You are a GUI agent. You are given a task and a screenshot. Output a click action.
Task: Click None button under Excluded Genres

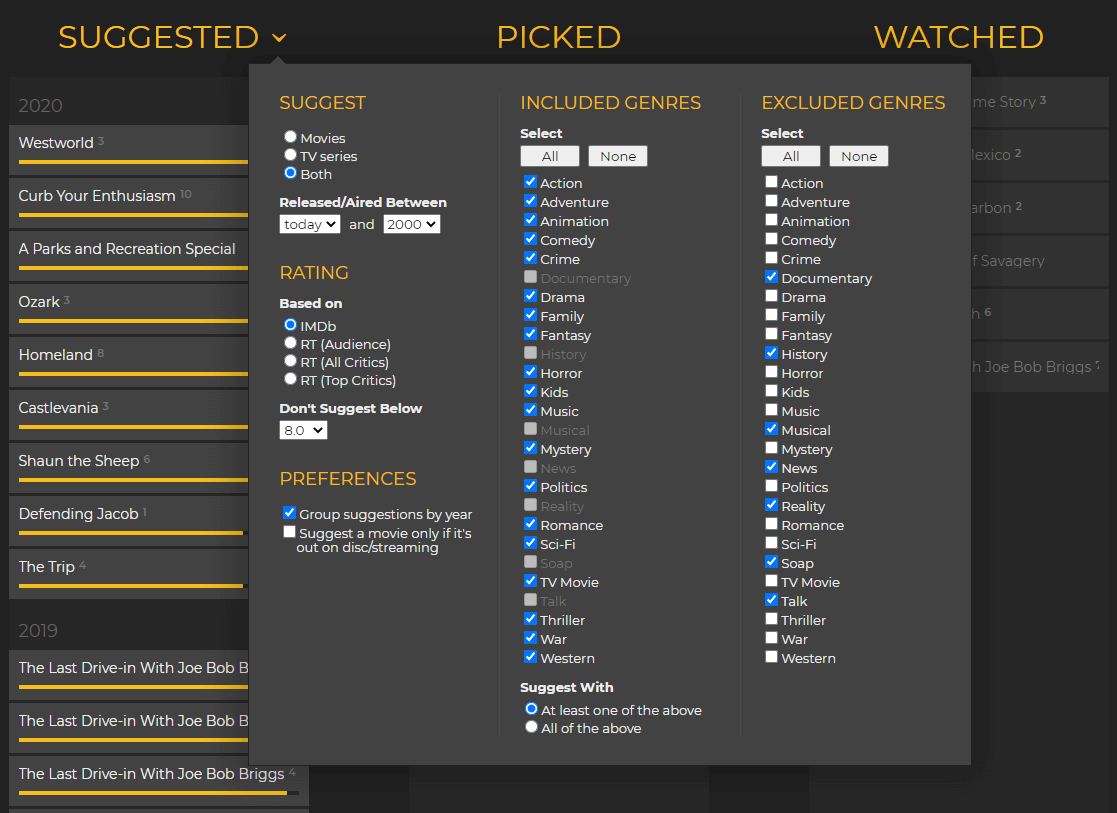point(859,156)
